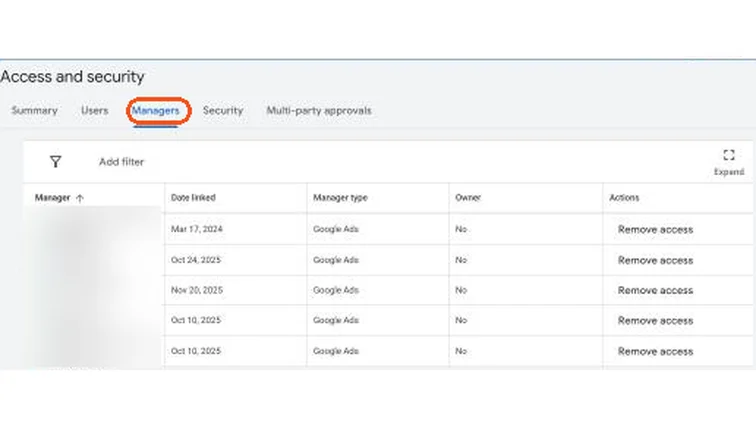Click the Owner column header
This screenshot has height=426, width=756.
click(468, 198)
